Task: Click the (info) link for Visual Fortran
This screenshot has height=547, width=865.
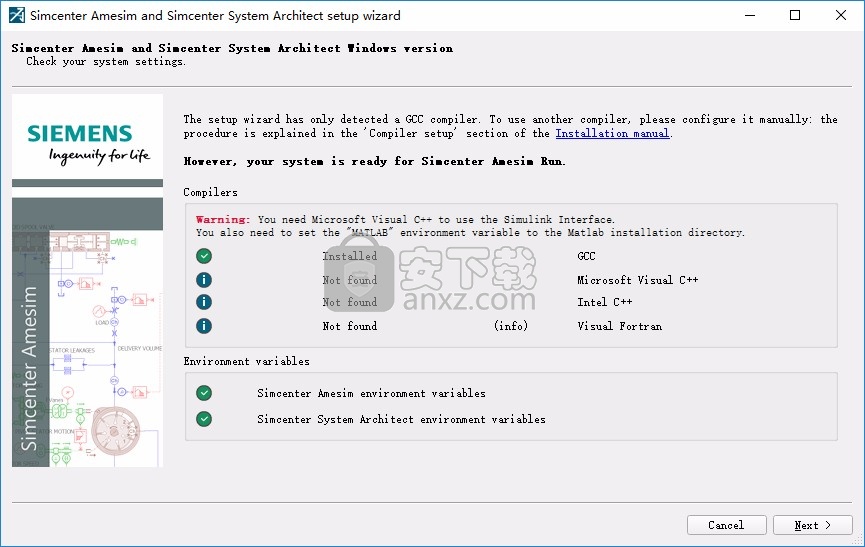Action: [x=511, y=326]
